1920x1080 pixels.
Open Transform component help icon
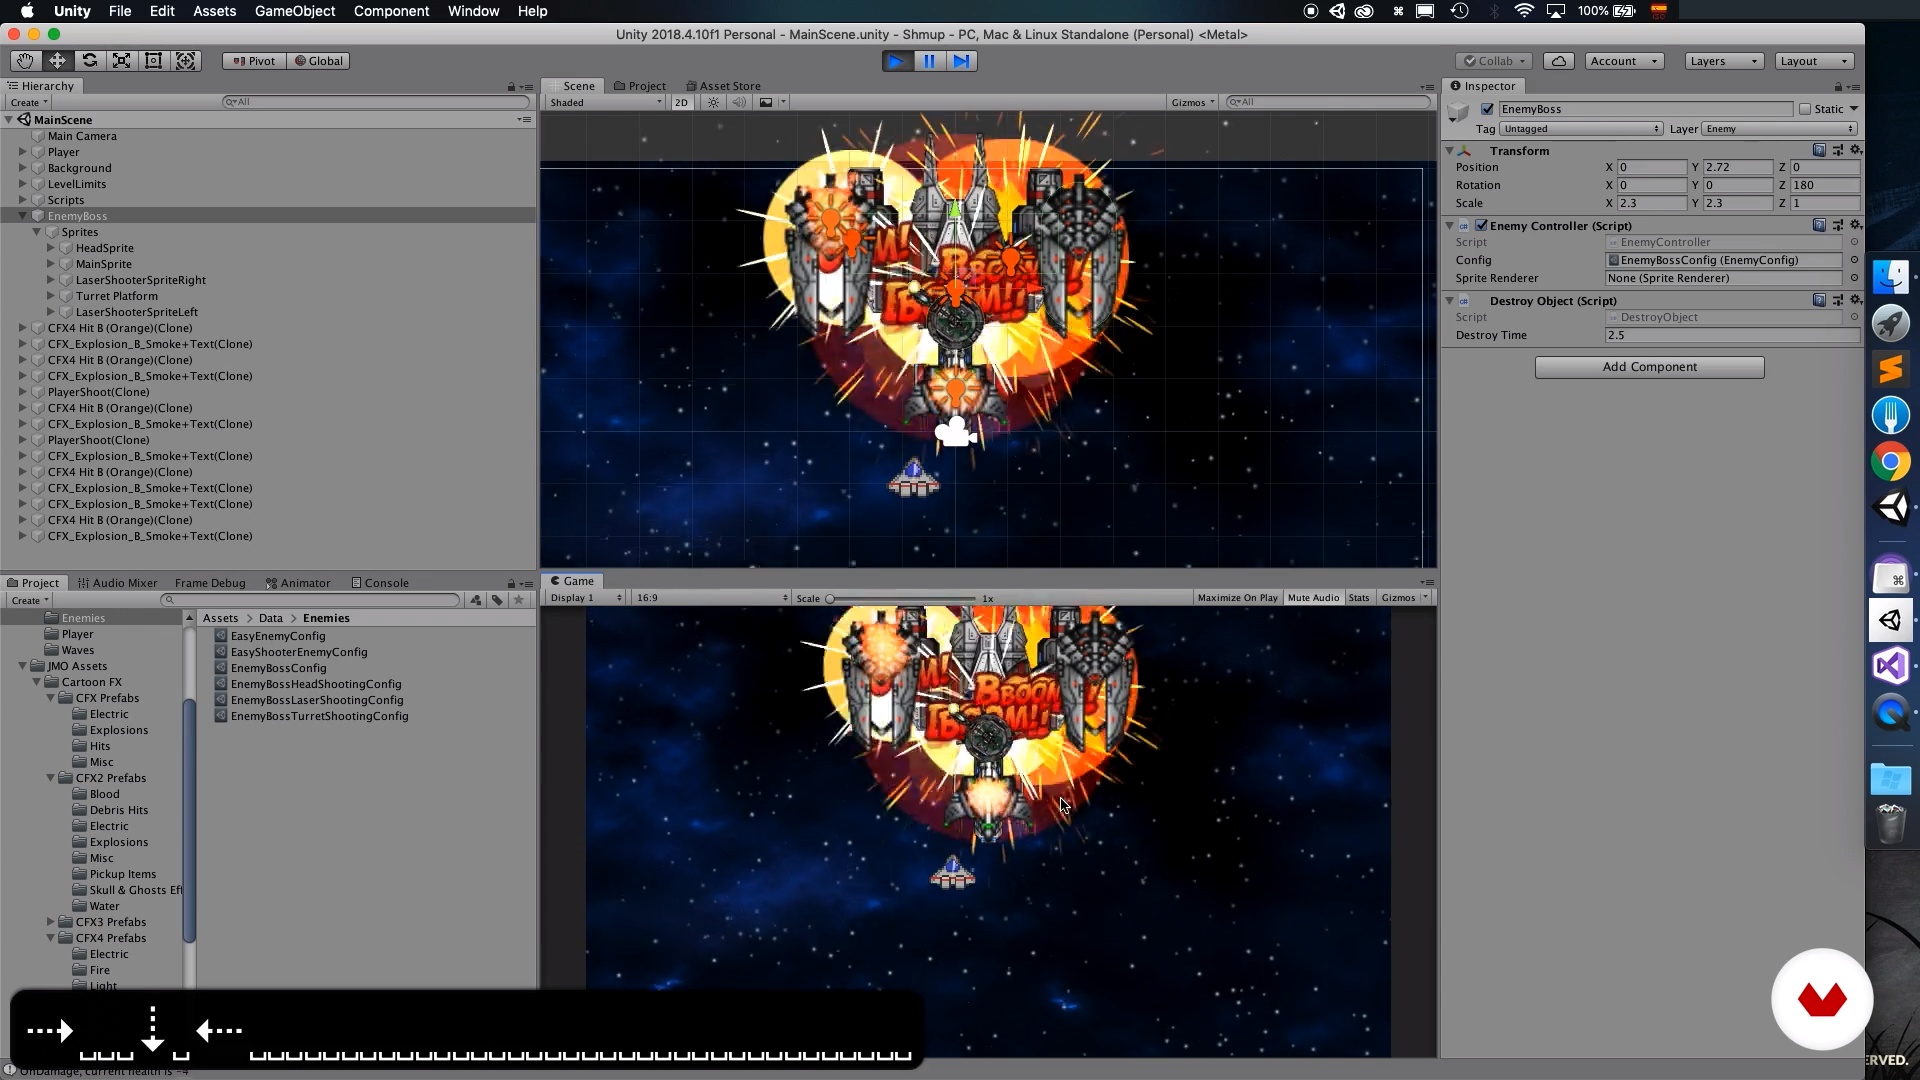click(1819, 150)
